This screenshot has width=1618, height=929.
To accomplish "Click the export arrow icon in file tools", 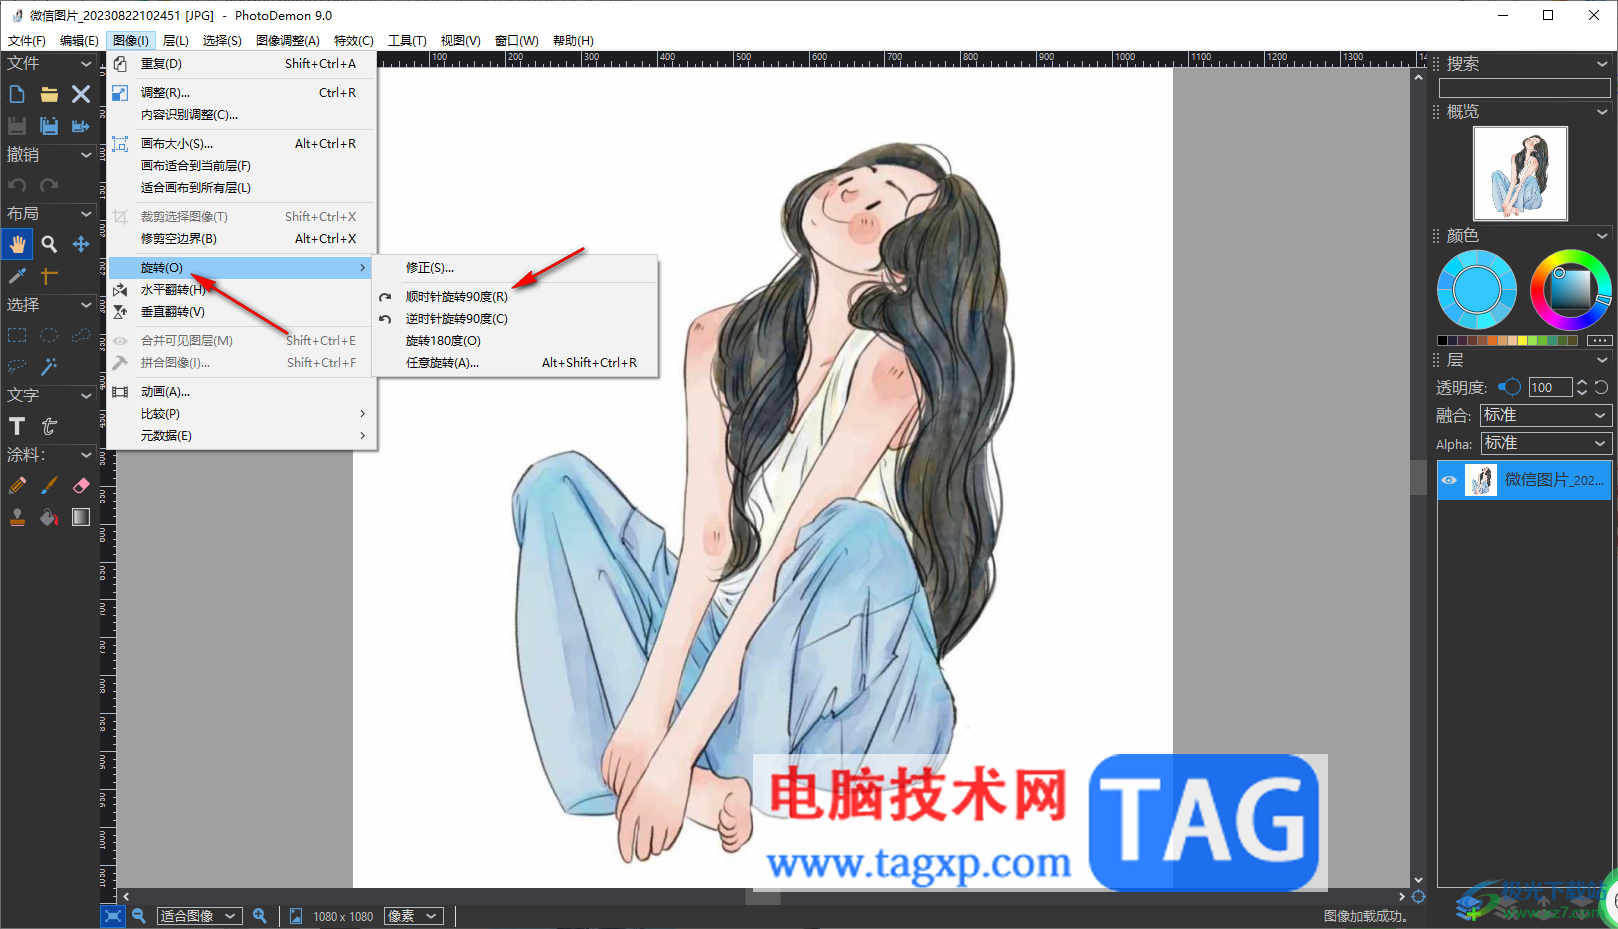I will (x=81, y=126).
